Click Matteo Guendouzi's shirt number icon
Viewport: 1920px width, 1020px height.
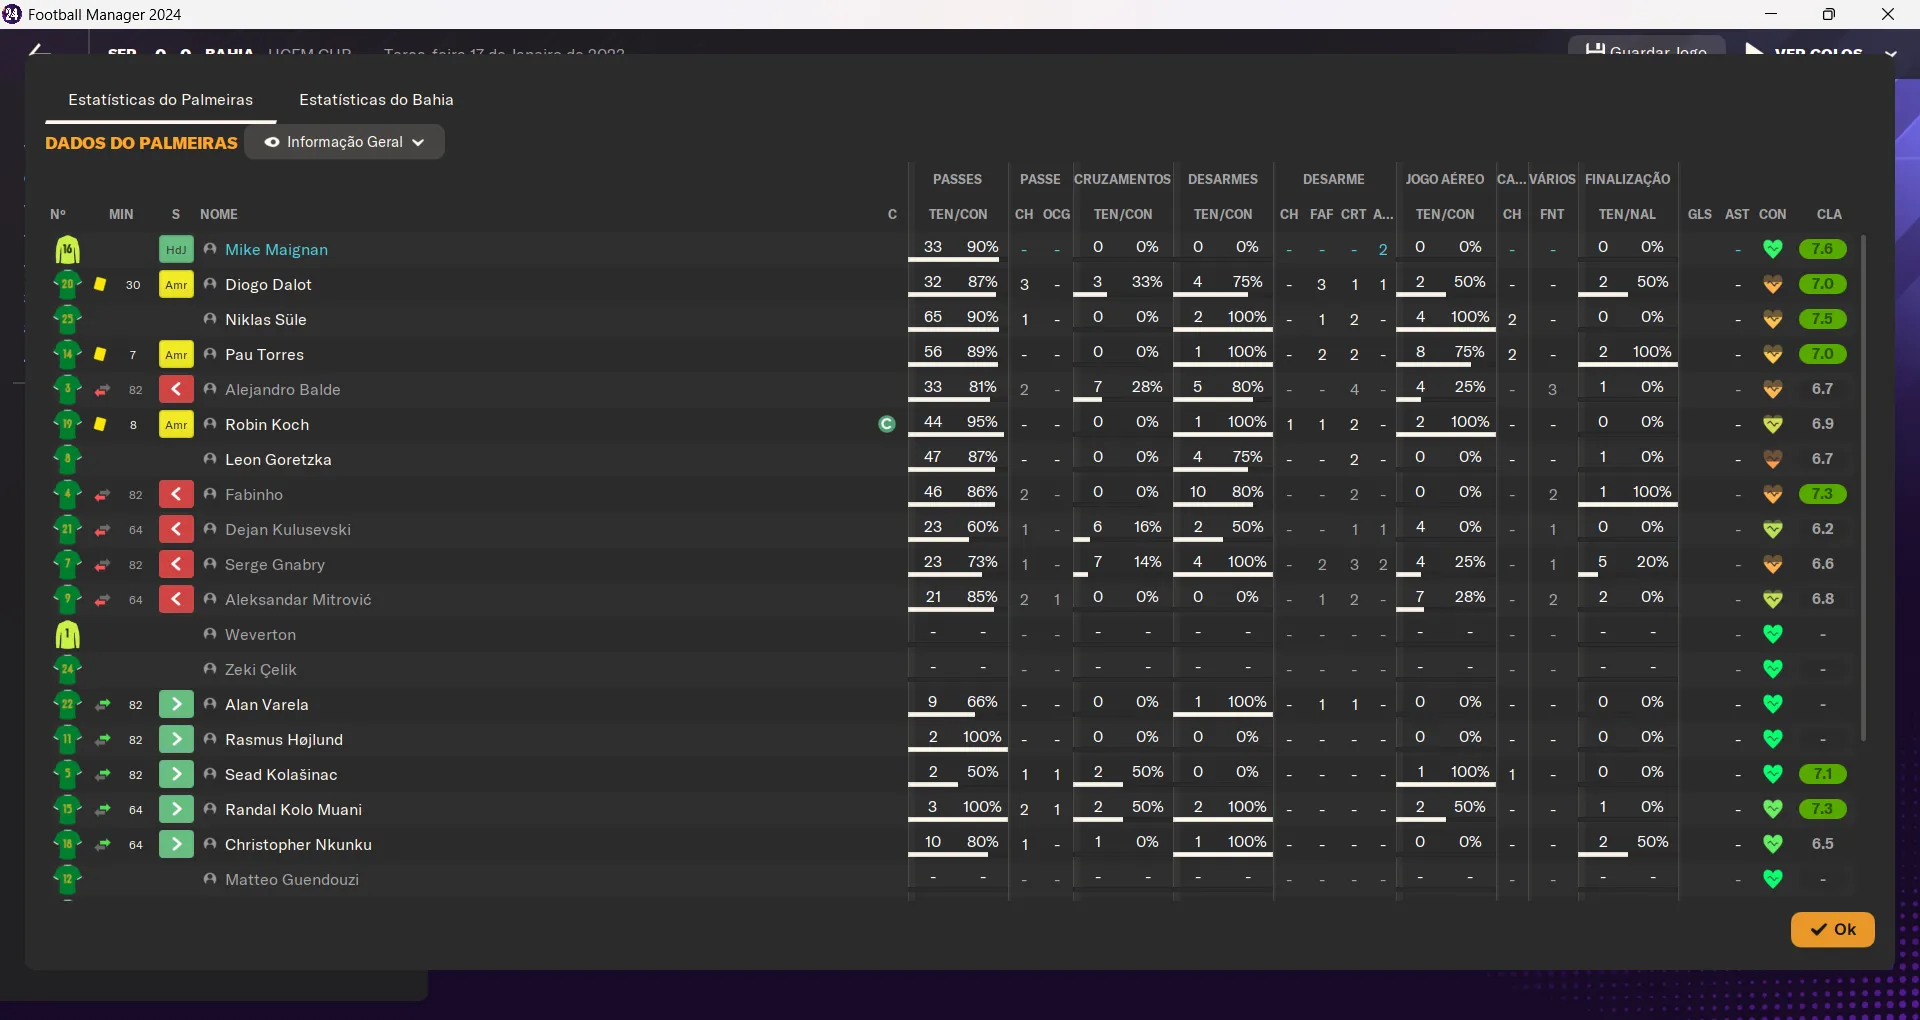click(67, 879)
